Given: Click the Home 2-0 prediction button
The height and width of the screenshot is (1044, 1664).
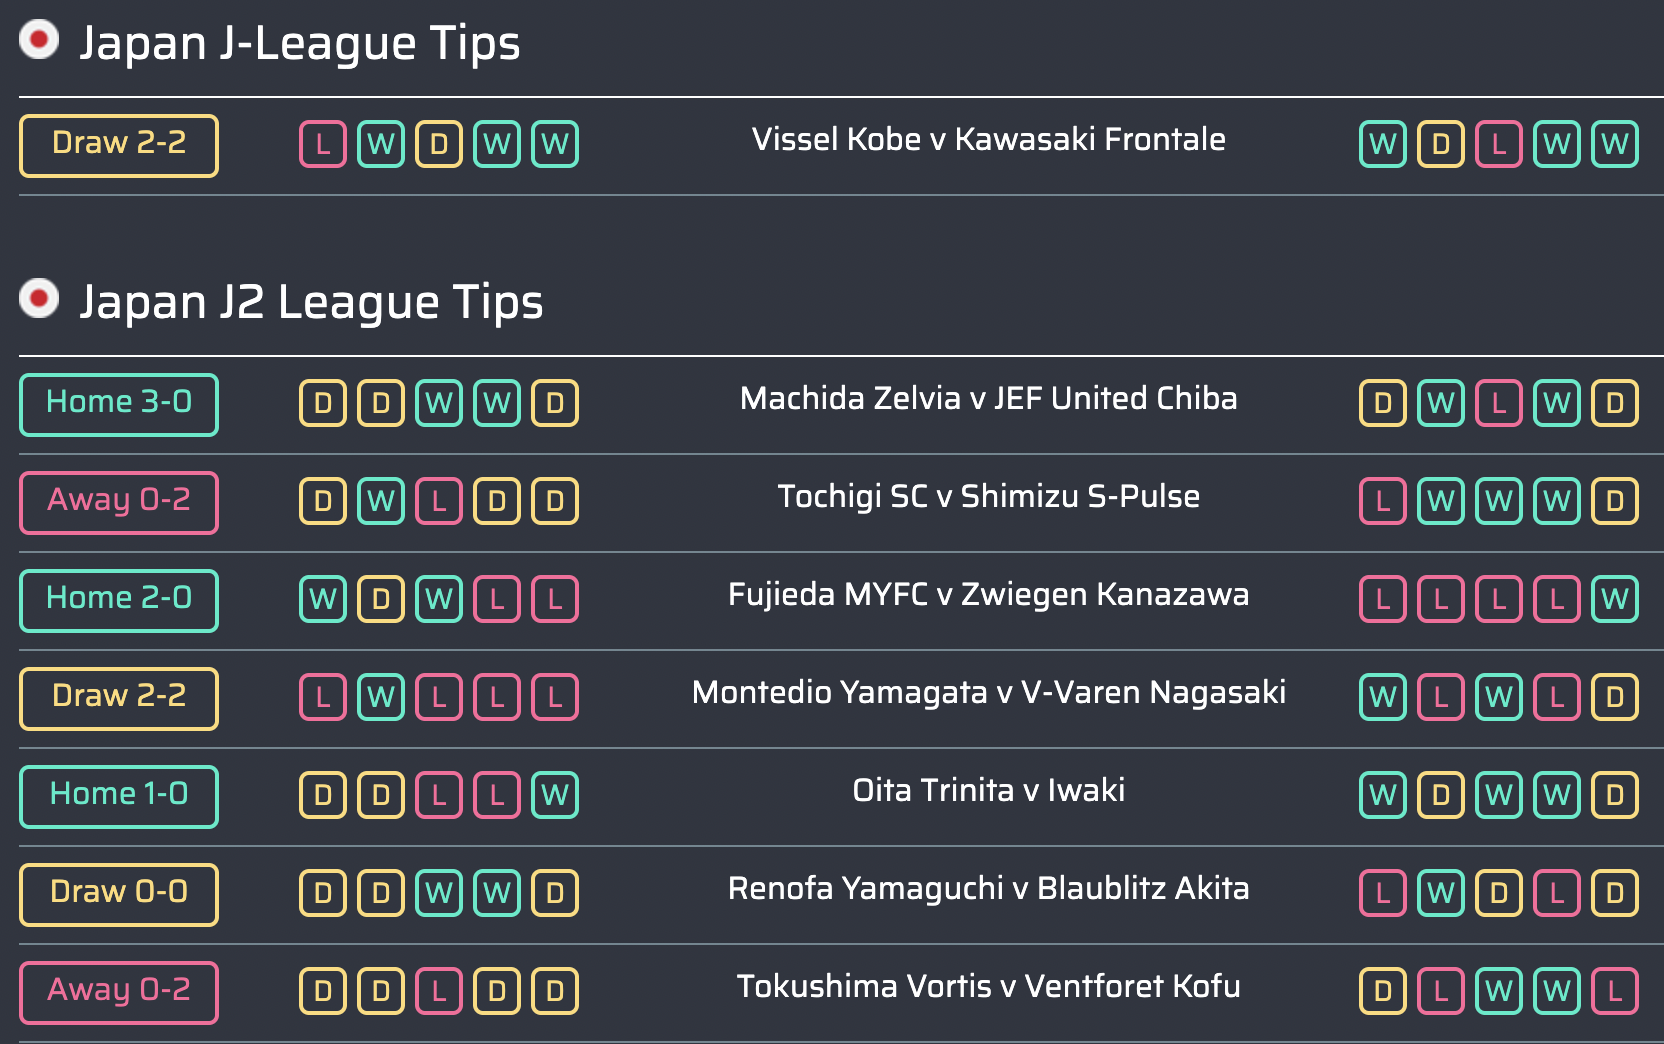Looking at the screenshot, I should pyautogui.click(x=119, y=601).
